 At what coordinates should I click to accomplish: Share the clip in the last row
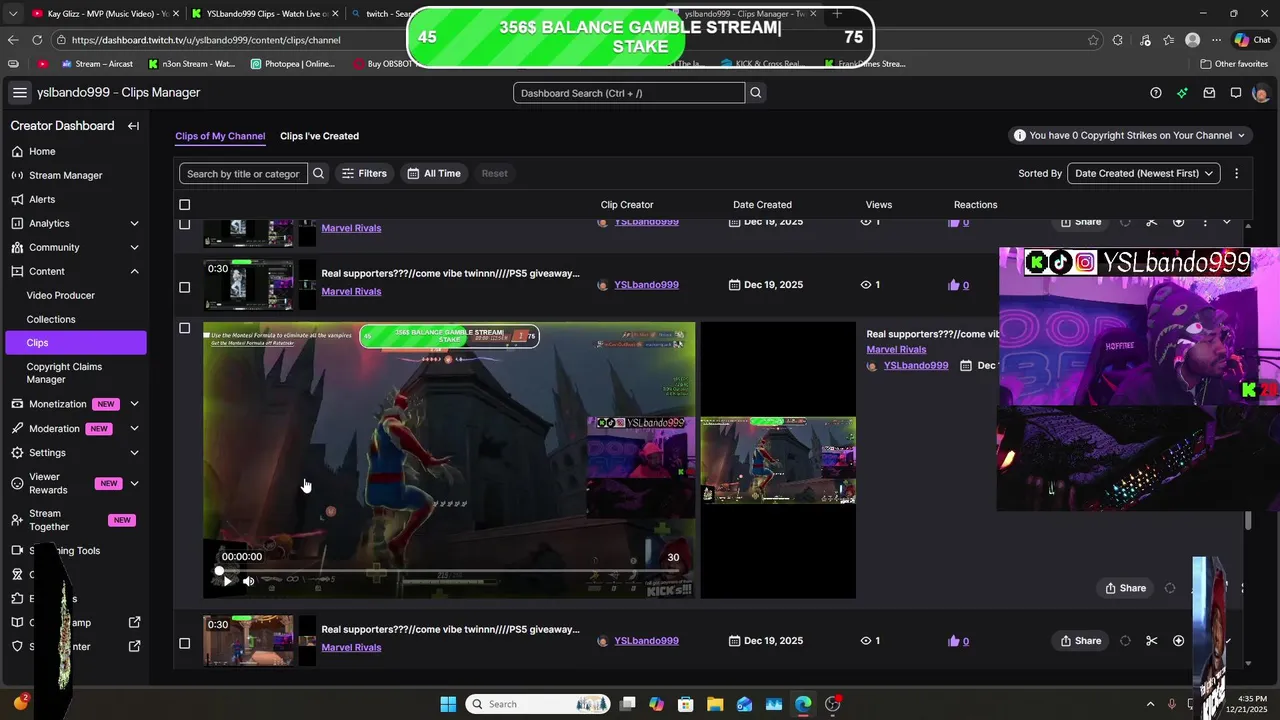pyautogui.click(x=1081, y=641)
